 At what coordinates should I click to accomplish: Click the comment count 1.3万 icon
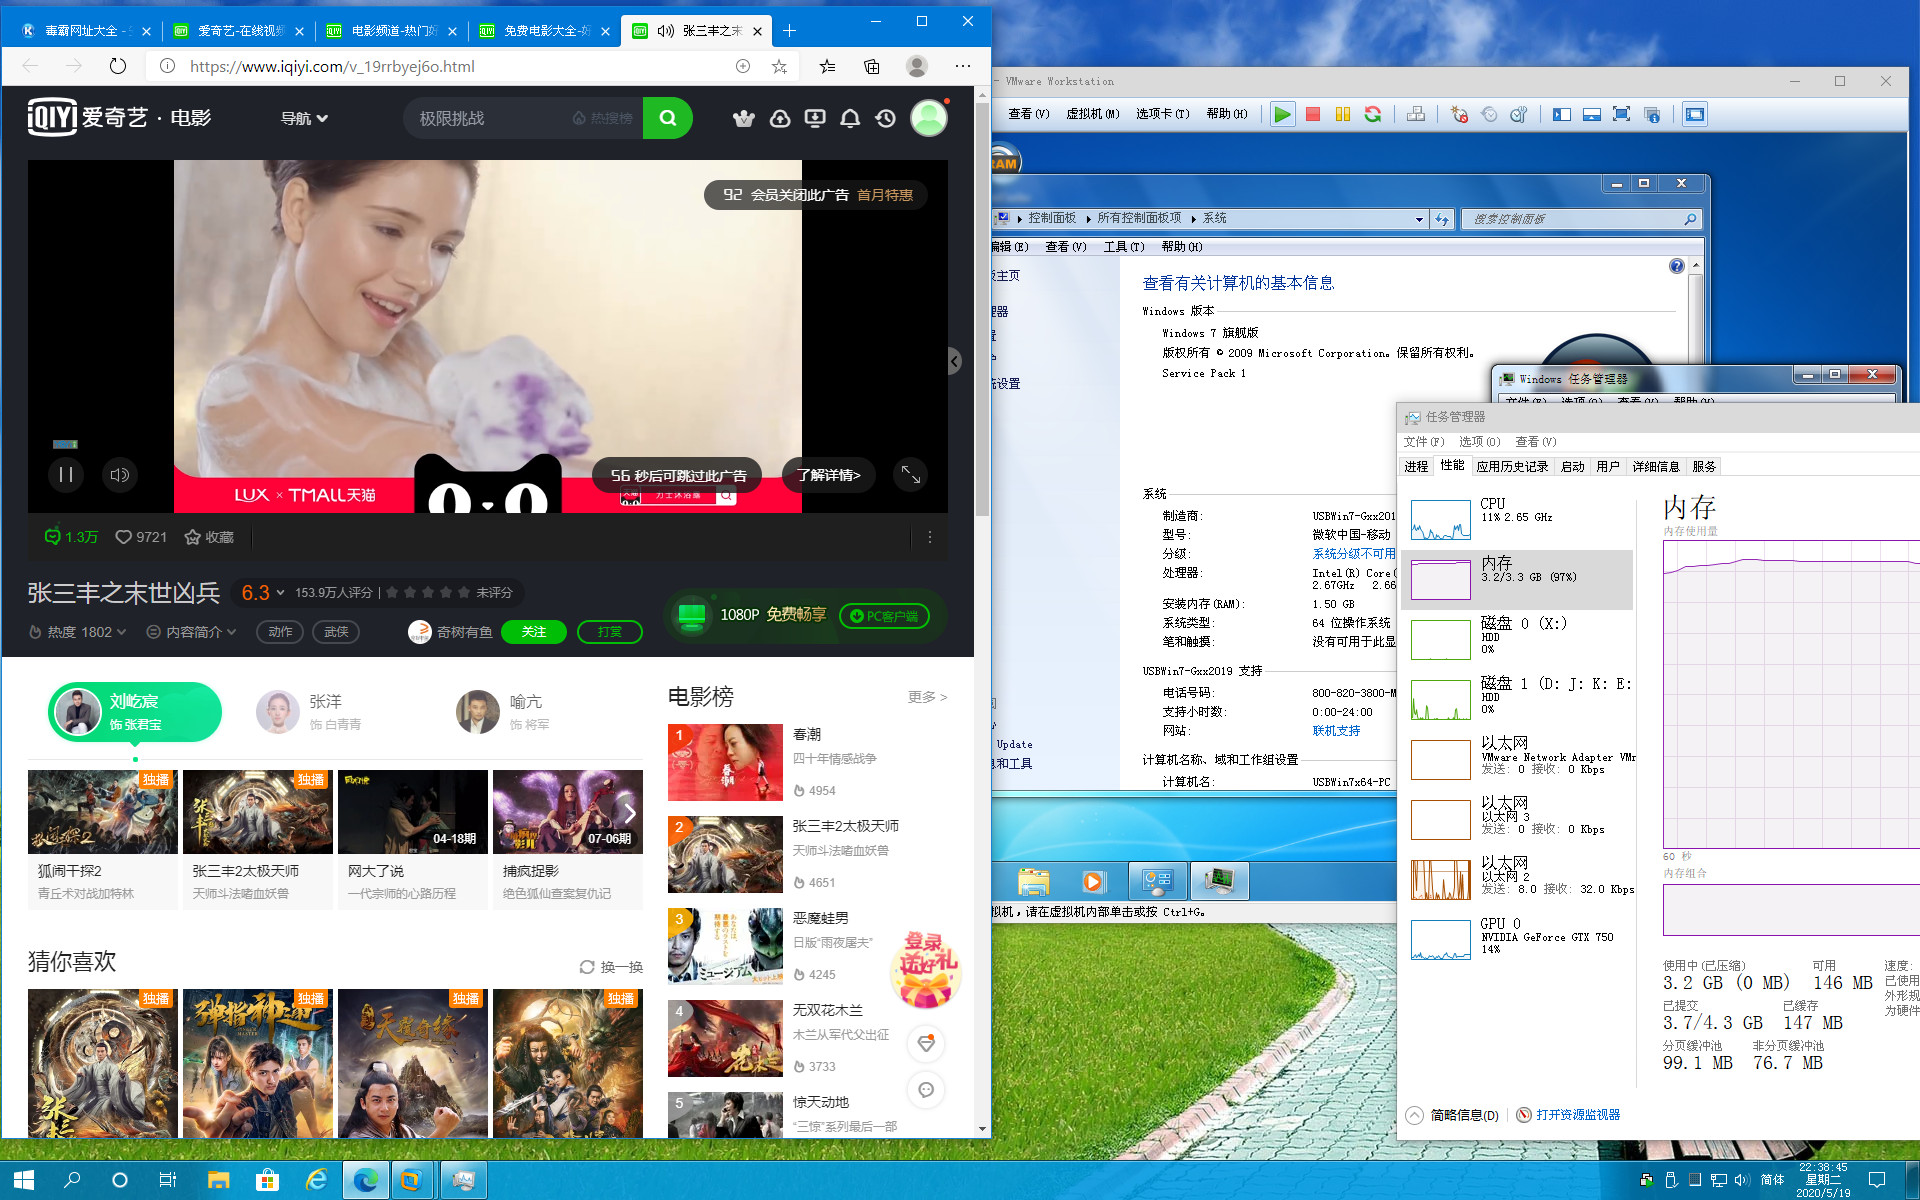(x=71, y=537)
